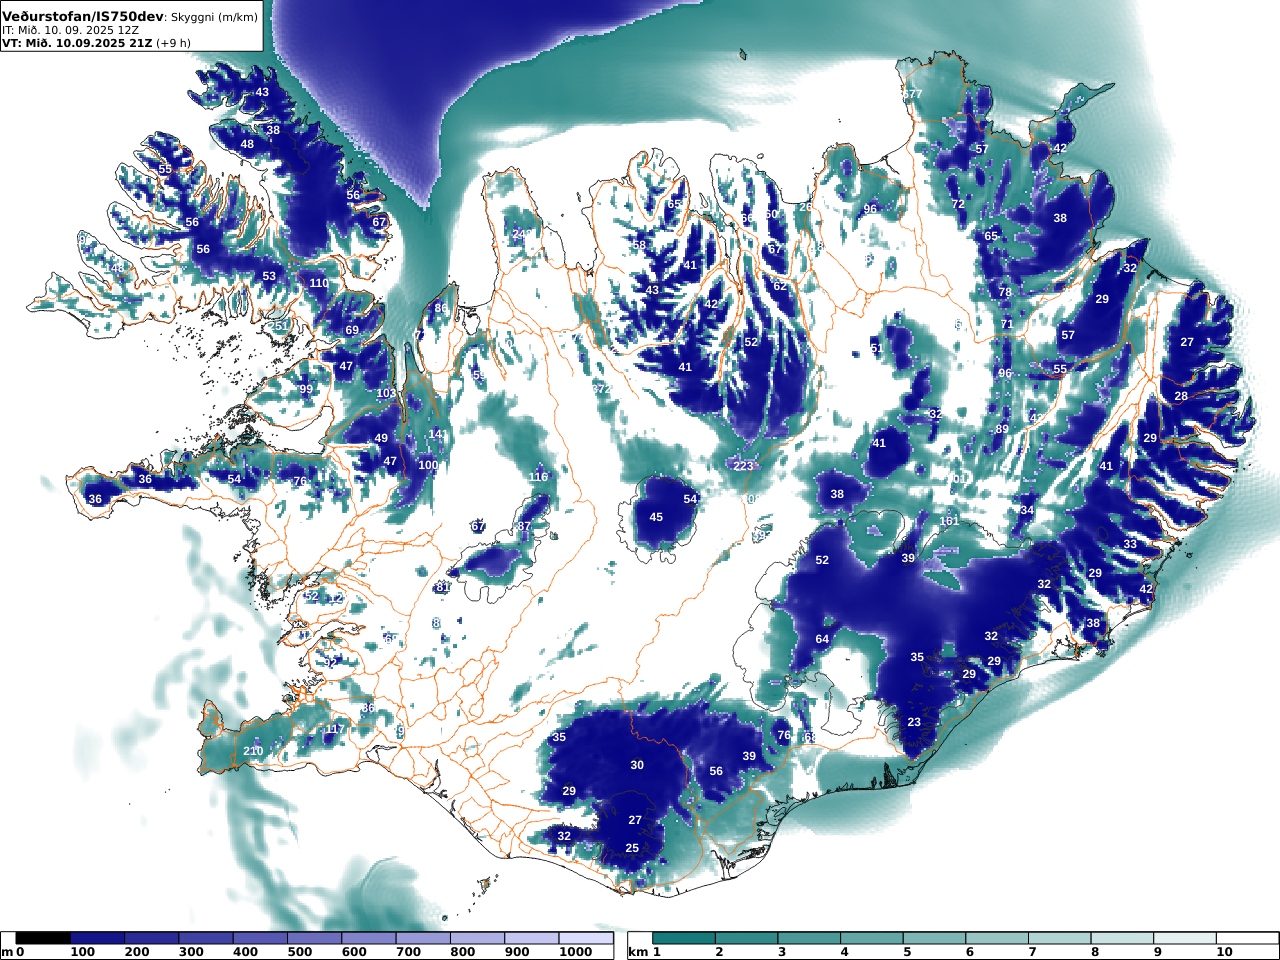Click the 700 tick label in the metre legend

pyautogui.click(x=408, y=952)
